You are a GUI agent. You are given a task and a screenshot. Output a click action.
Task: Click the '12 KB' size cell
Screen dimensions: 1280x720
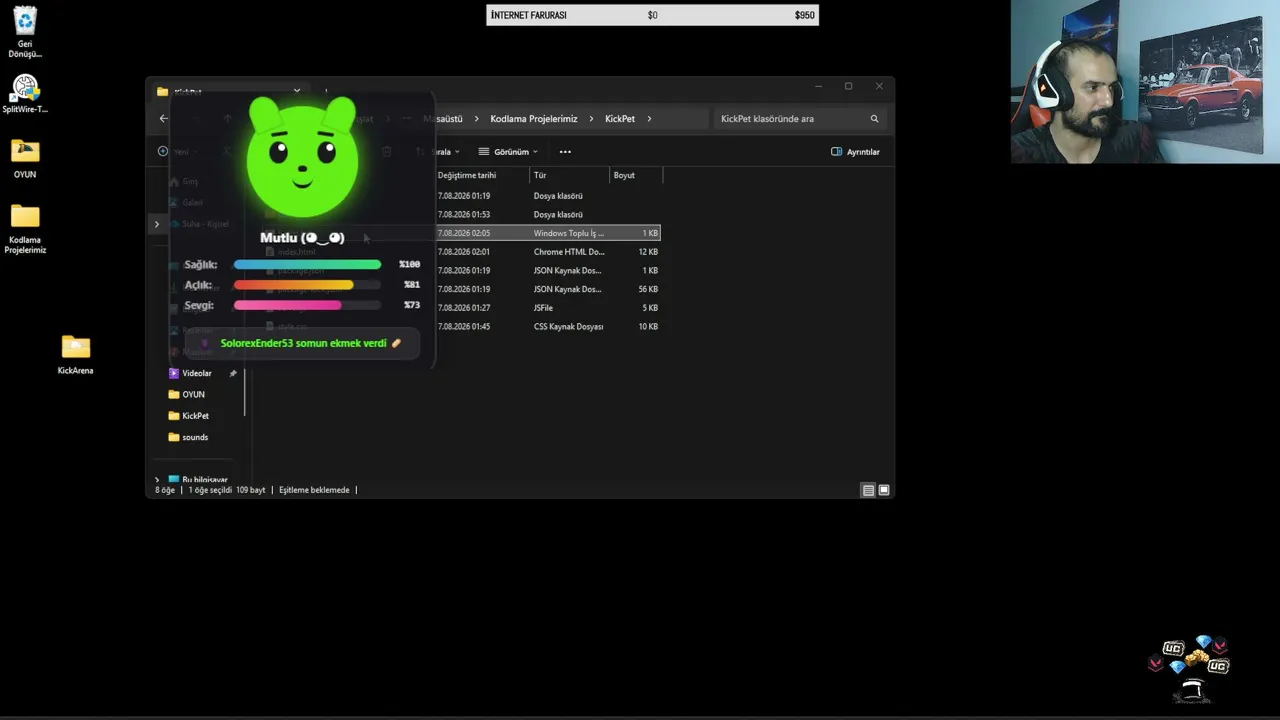coord(648,252)
